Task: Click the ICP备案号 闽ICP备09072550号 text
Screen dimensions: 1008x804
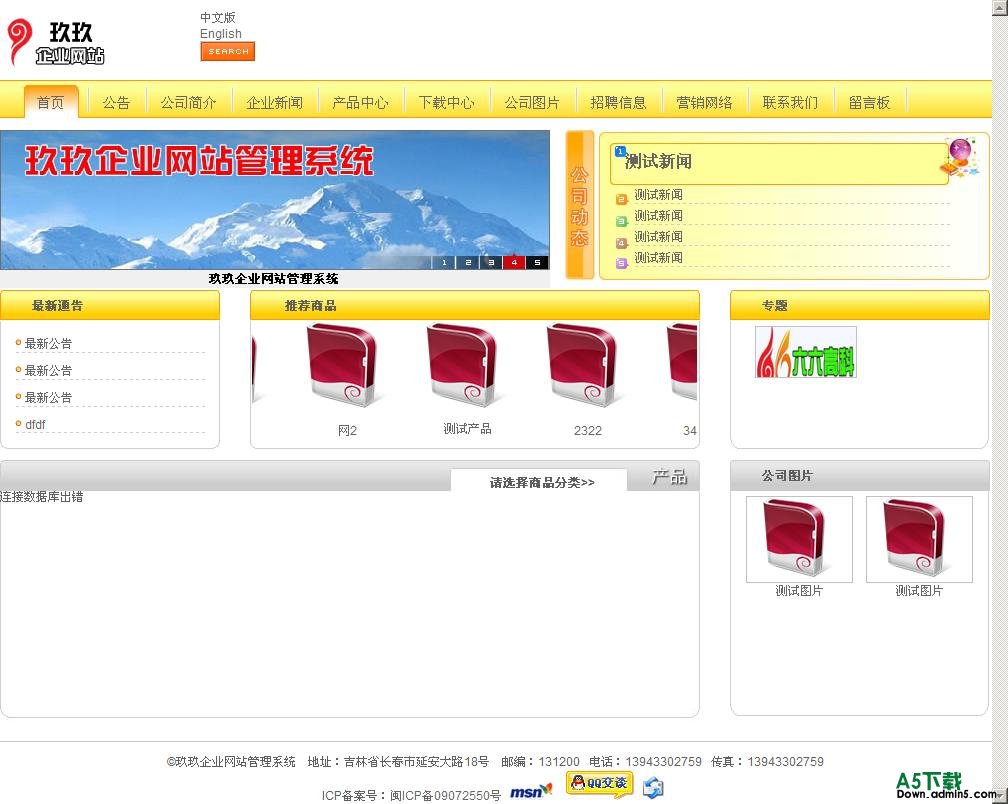Action: point(411,795)
